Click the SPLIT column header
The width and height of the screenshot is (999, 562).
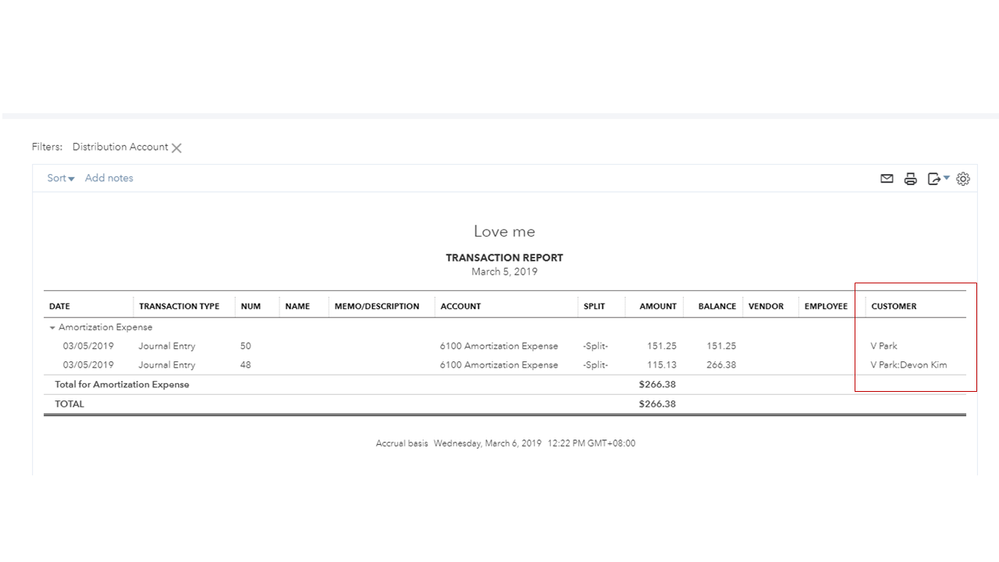(x=594, y=306)
